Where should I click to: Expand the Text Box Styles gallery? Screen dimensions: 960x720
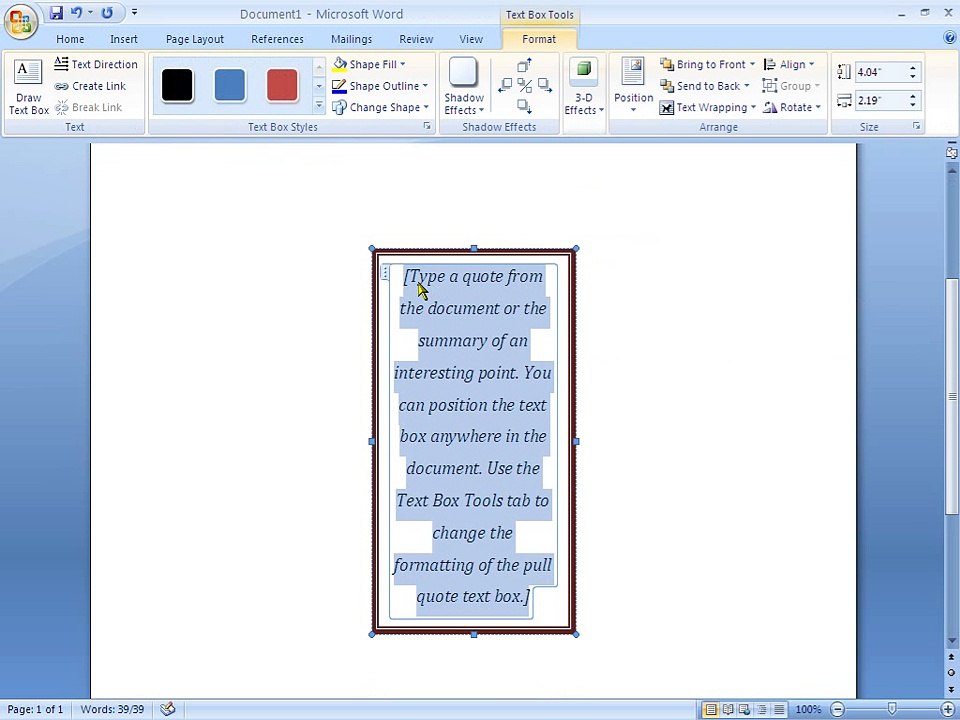pos(319,106)
